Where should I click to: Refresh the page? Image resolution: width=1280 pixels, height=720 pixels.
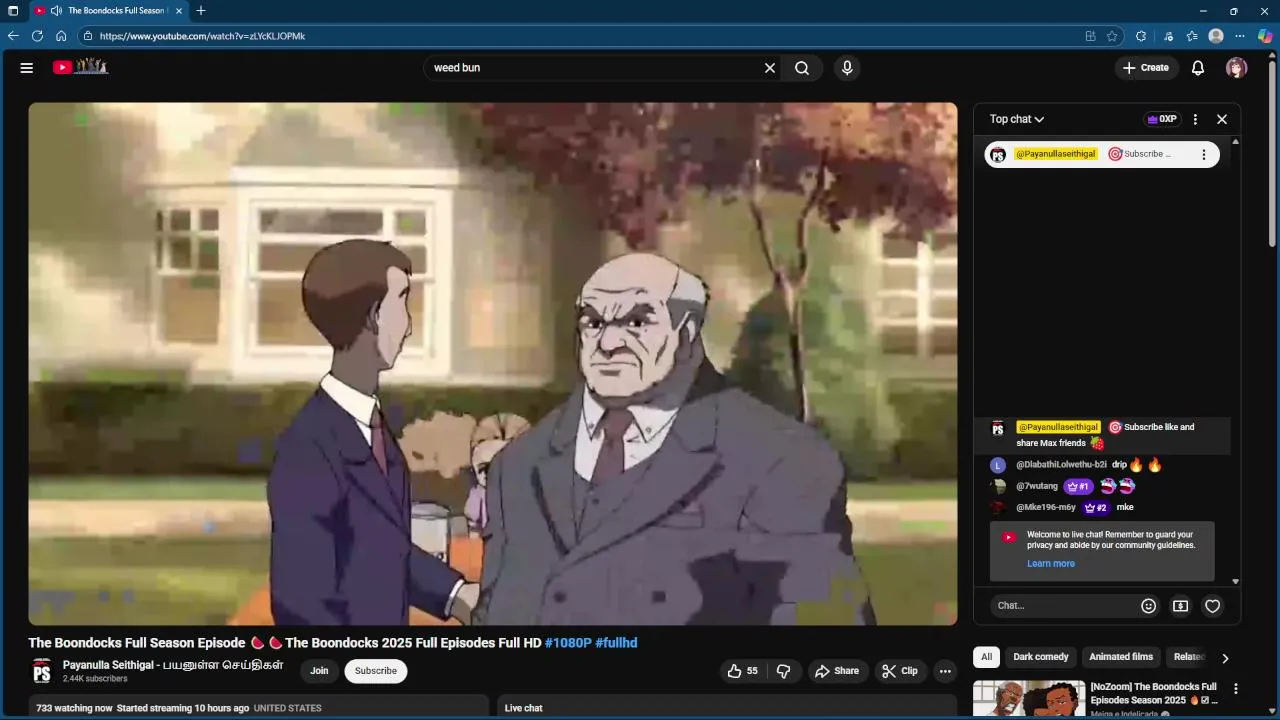pyautogui.click(x=37, y=36)
